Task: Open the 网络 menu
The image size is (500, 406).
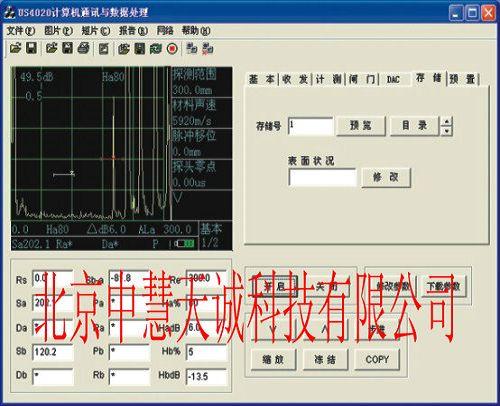Action: [165, 31]
